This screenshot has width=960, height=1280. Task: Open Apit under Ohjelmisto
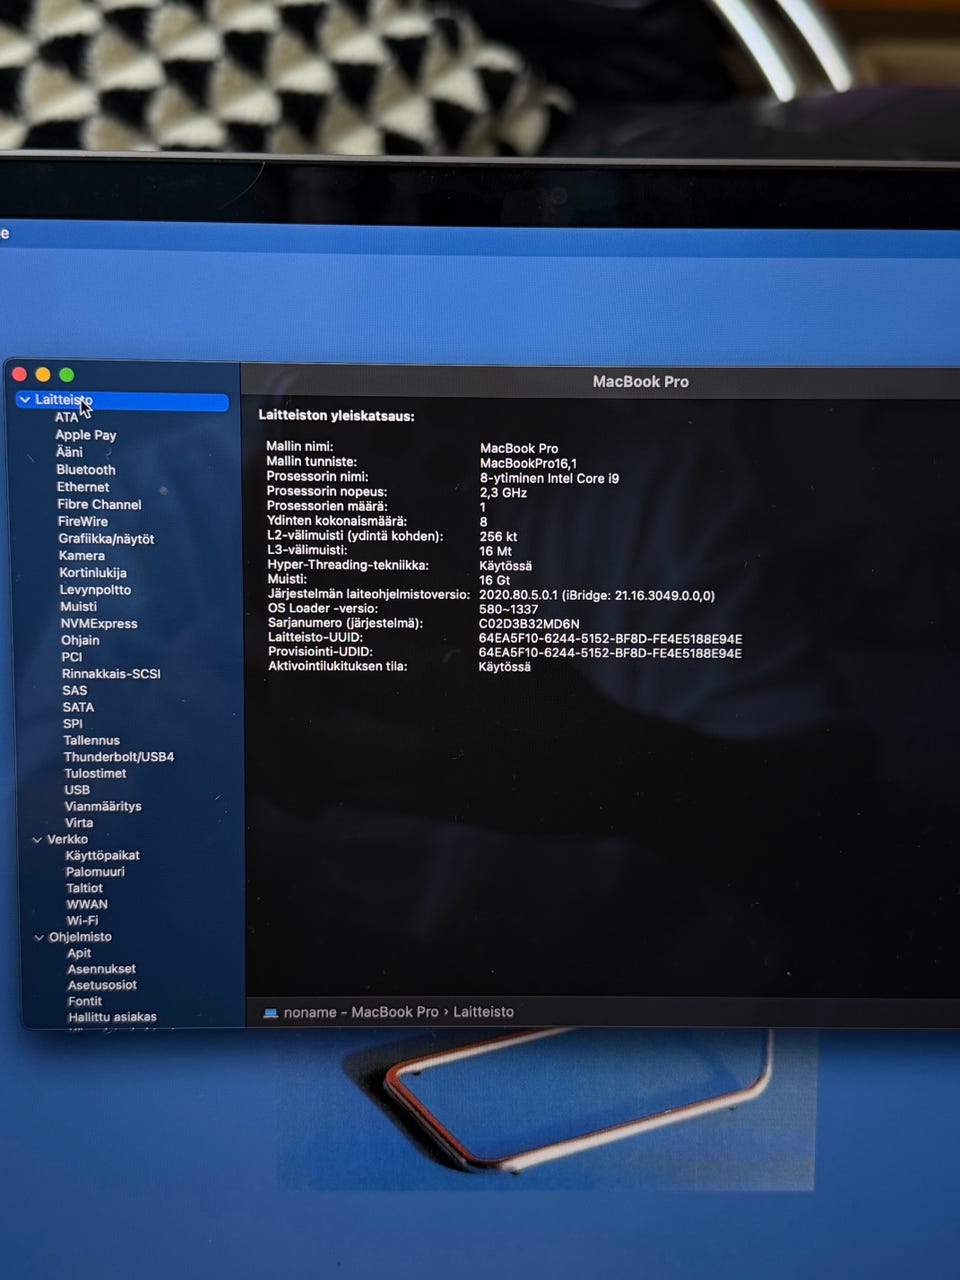tap(79, 954)
